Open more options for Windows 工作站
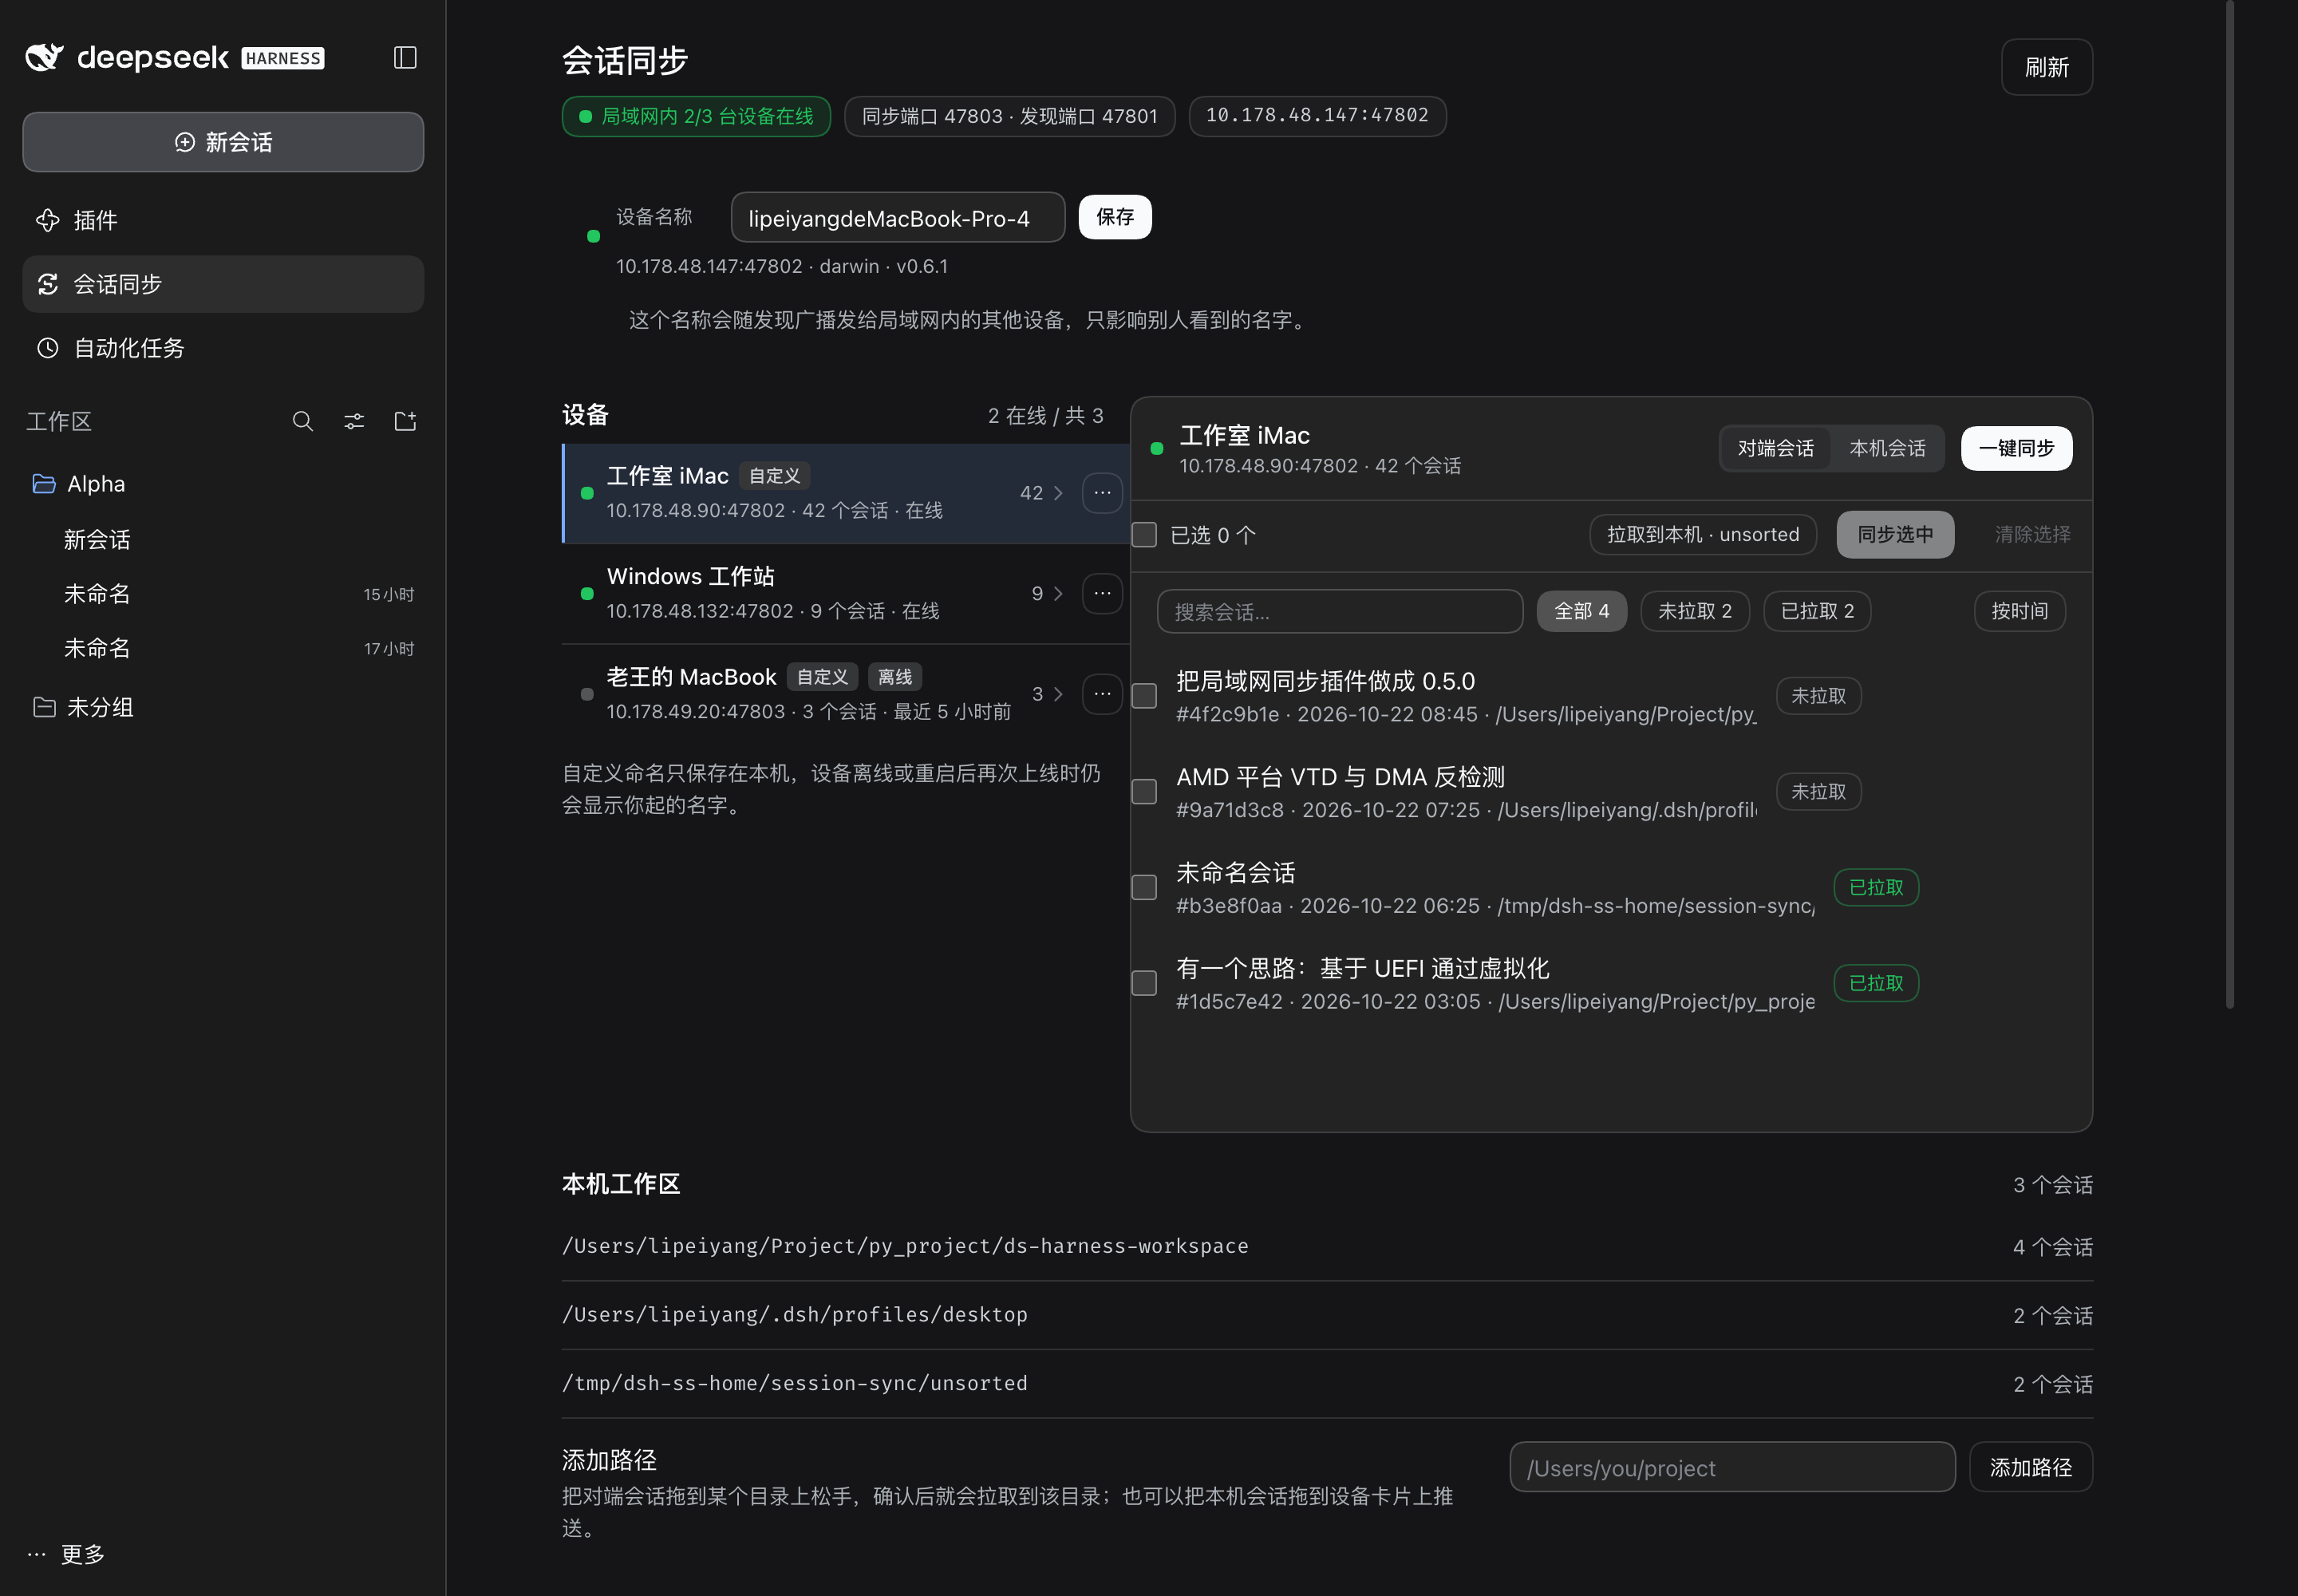The image size is (2298, 1596). (1102, 593)
